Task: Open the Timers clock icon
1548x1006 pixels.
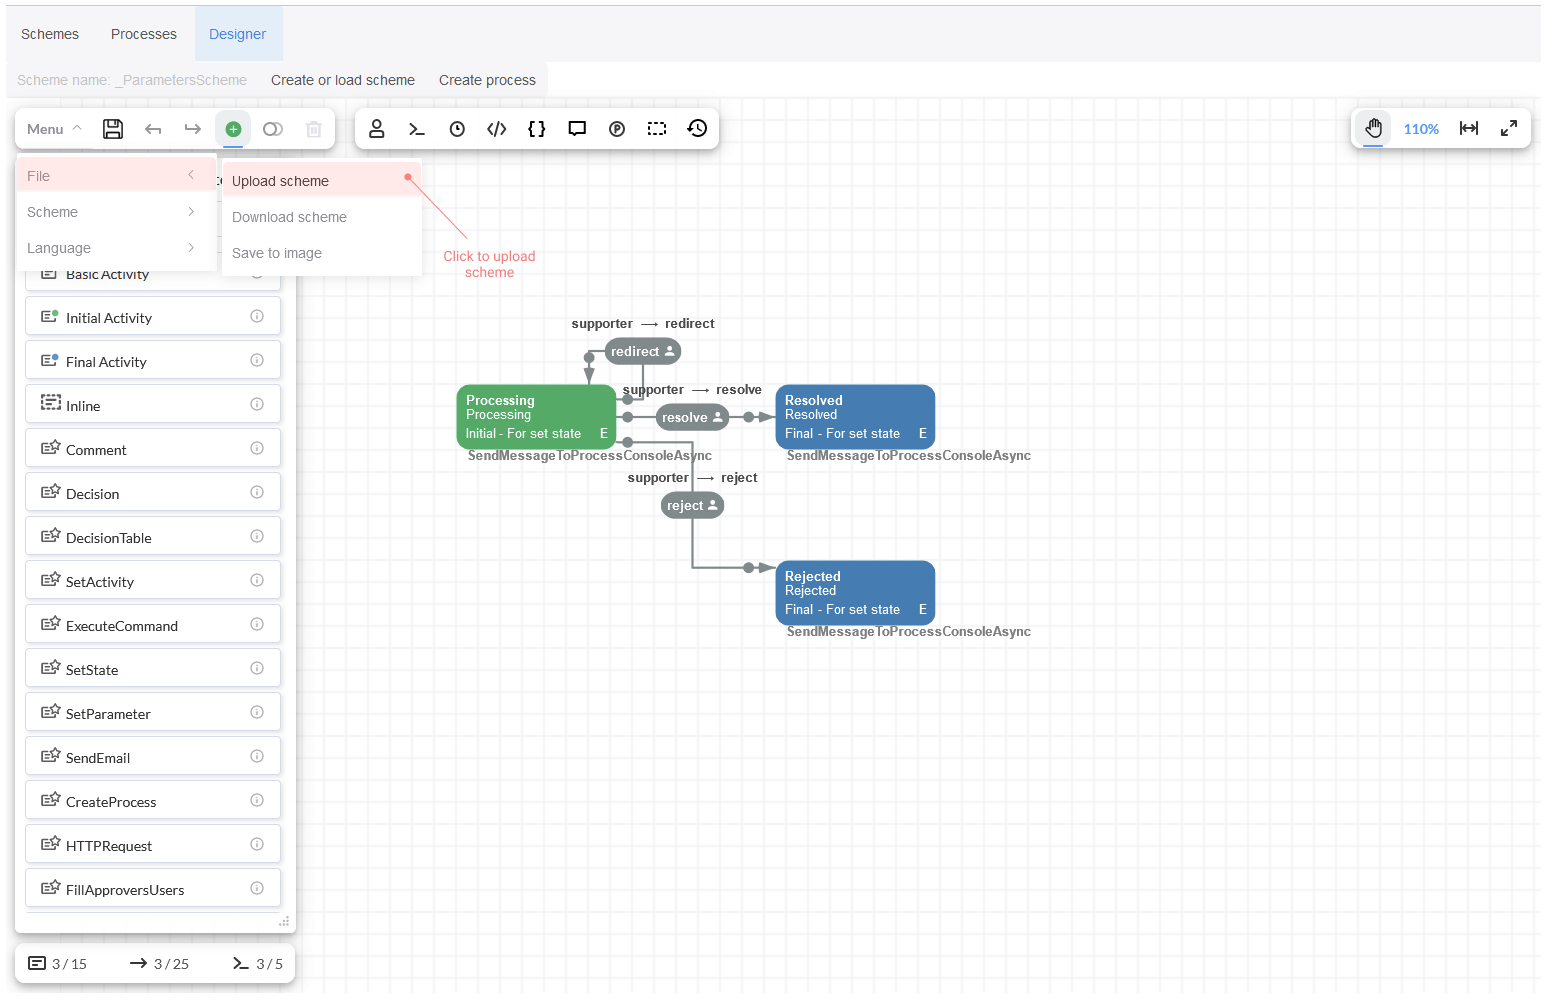Action: tap(457, 129)
